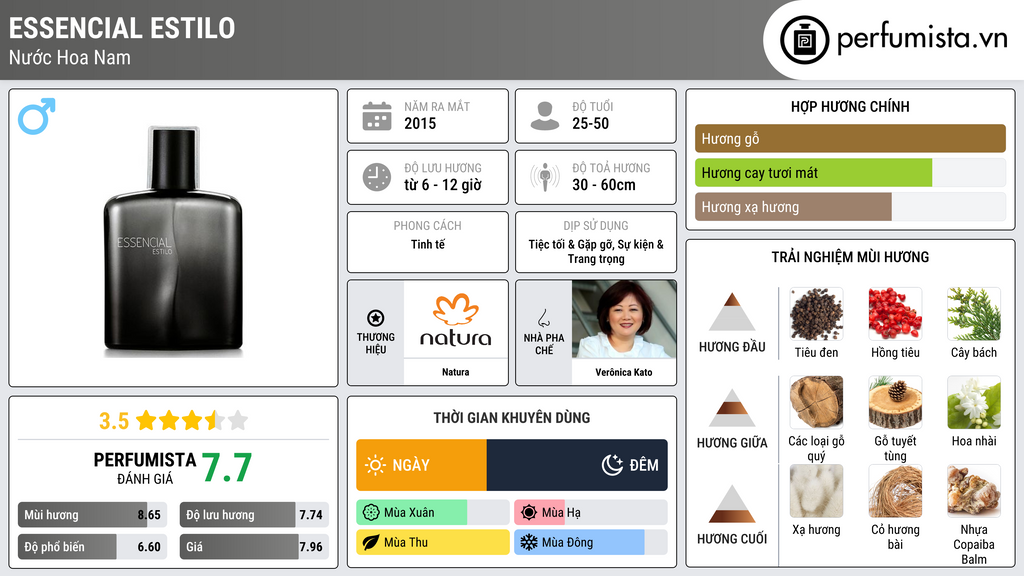
Task: Click the Giá 7.96 score bar
Action: click(x=254, y=547)
